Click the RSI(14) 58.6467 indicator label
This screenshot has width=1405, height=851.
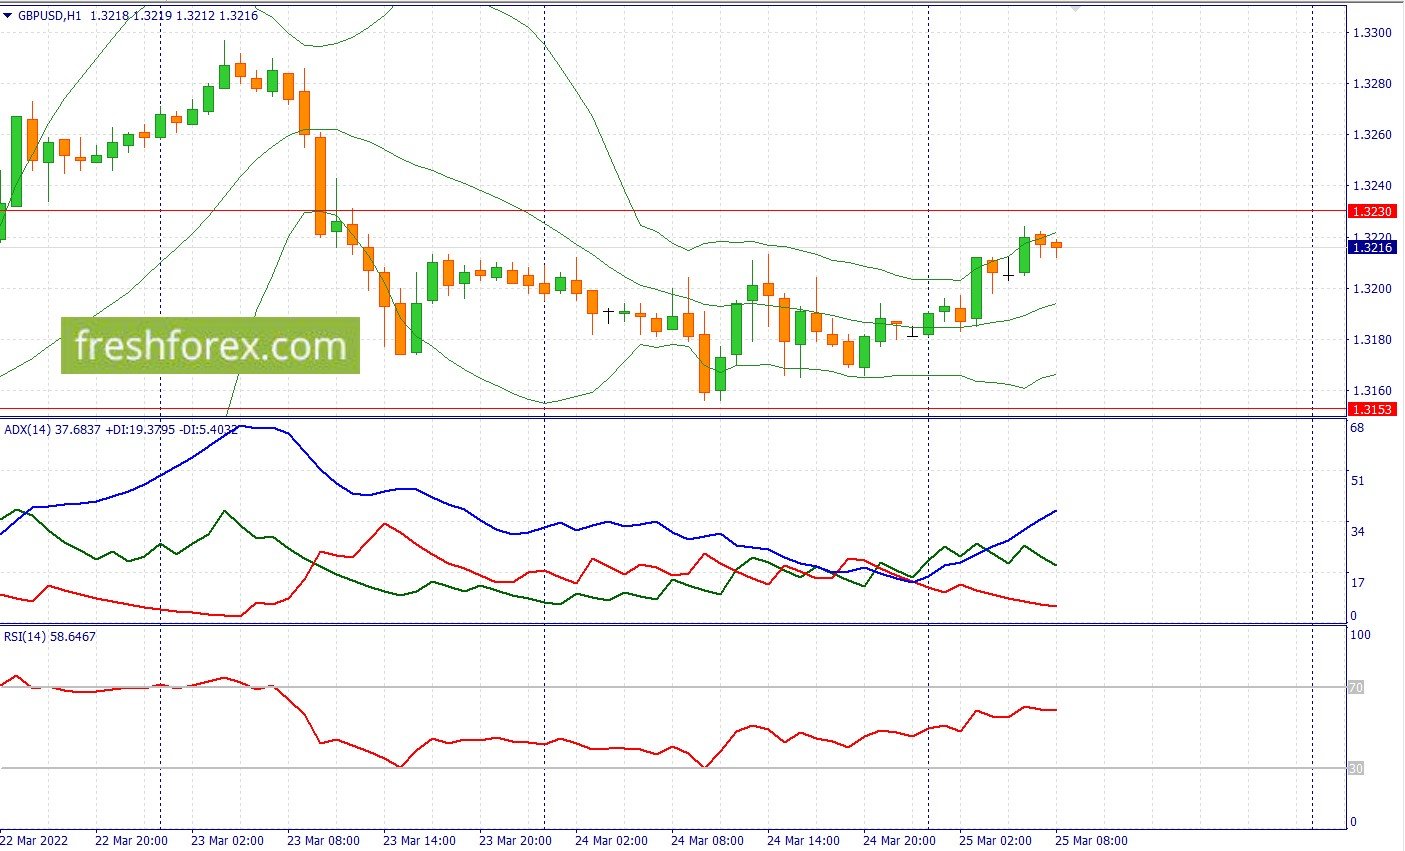[x=50, y=636]
